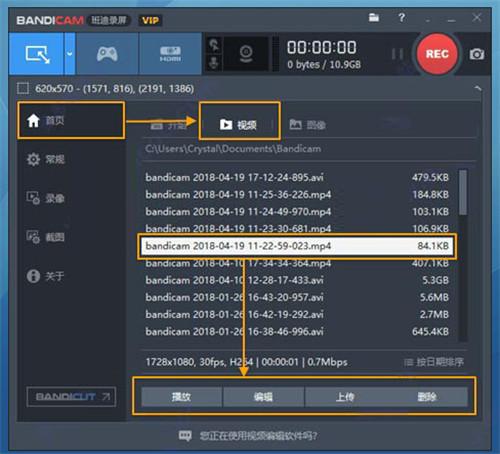The width and height of the screenshot is (500, 454).
Task: Click the pause recording button
Action: (397, 54)
